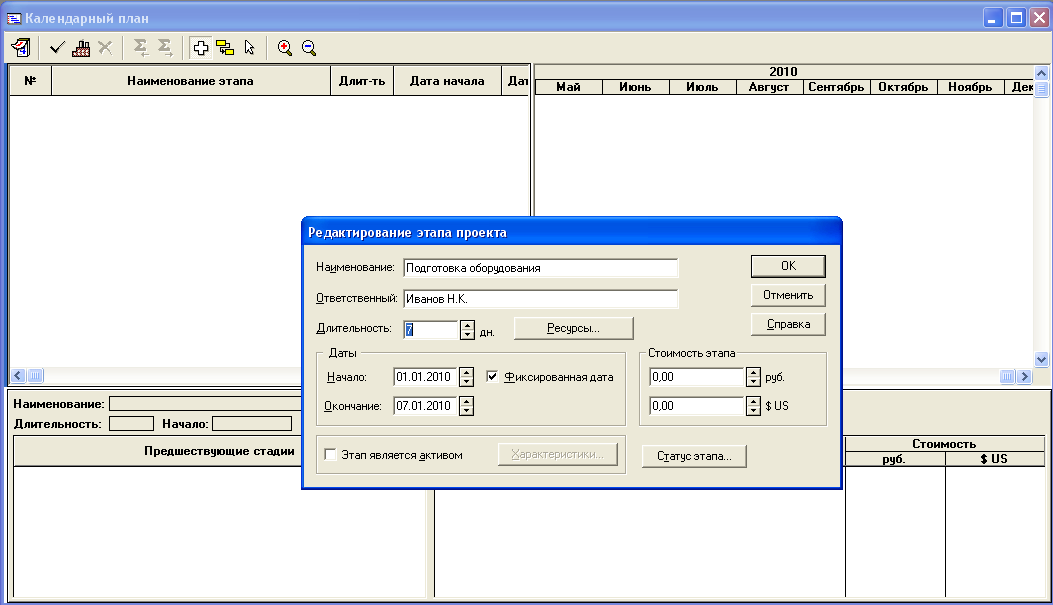The width and height of the screenshot is (1053, 605).
Task: Increase the Окончание date with up arrow
Action: [x=467, y=400]
